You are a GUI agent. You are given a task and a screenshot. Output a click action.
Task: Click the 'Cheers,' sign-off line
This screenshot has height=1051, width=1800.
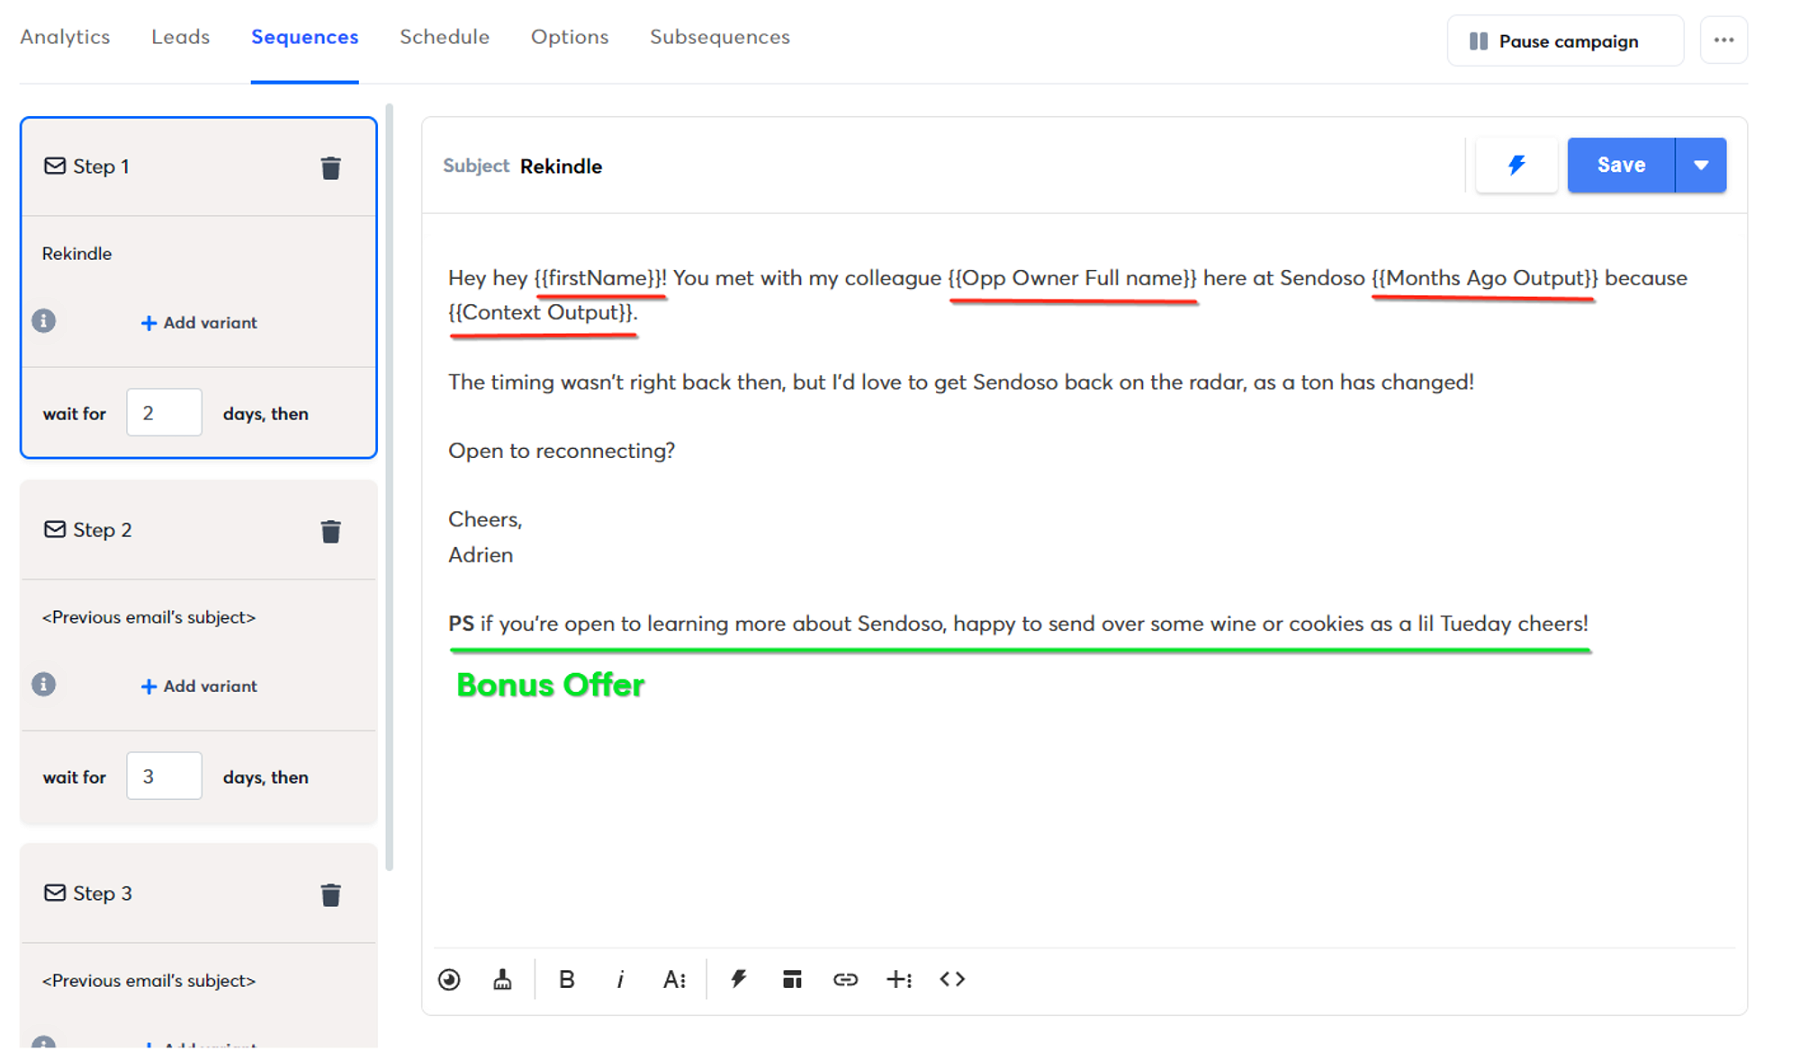point(485,519)
